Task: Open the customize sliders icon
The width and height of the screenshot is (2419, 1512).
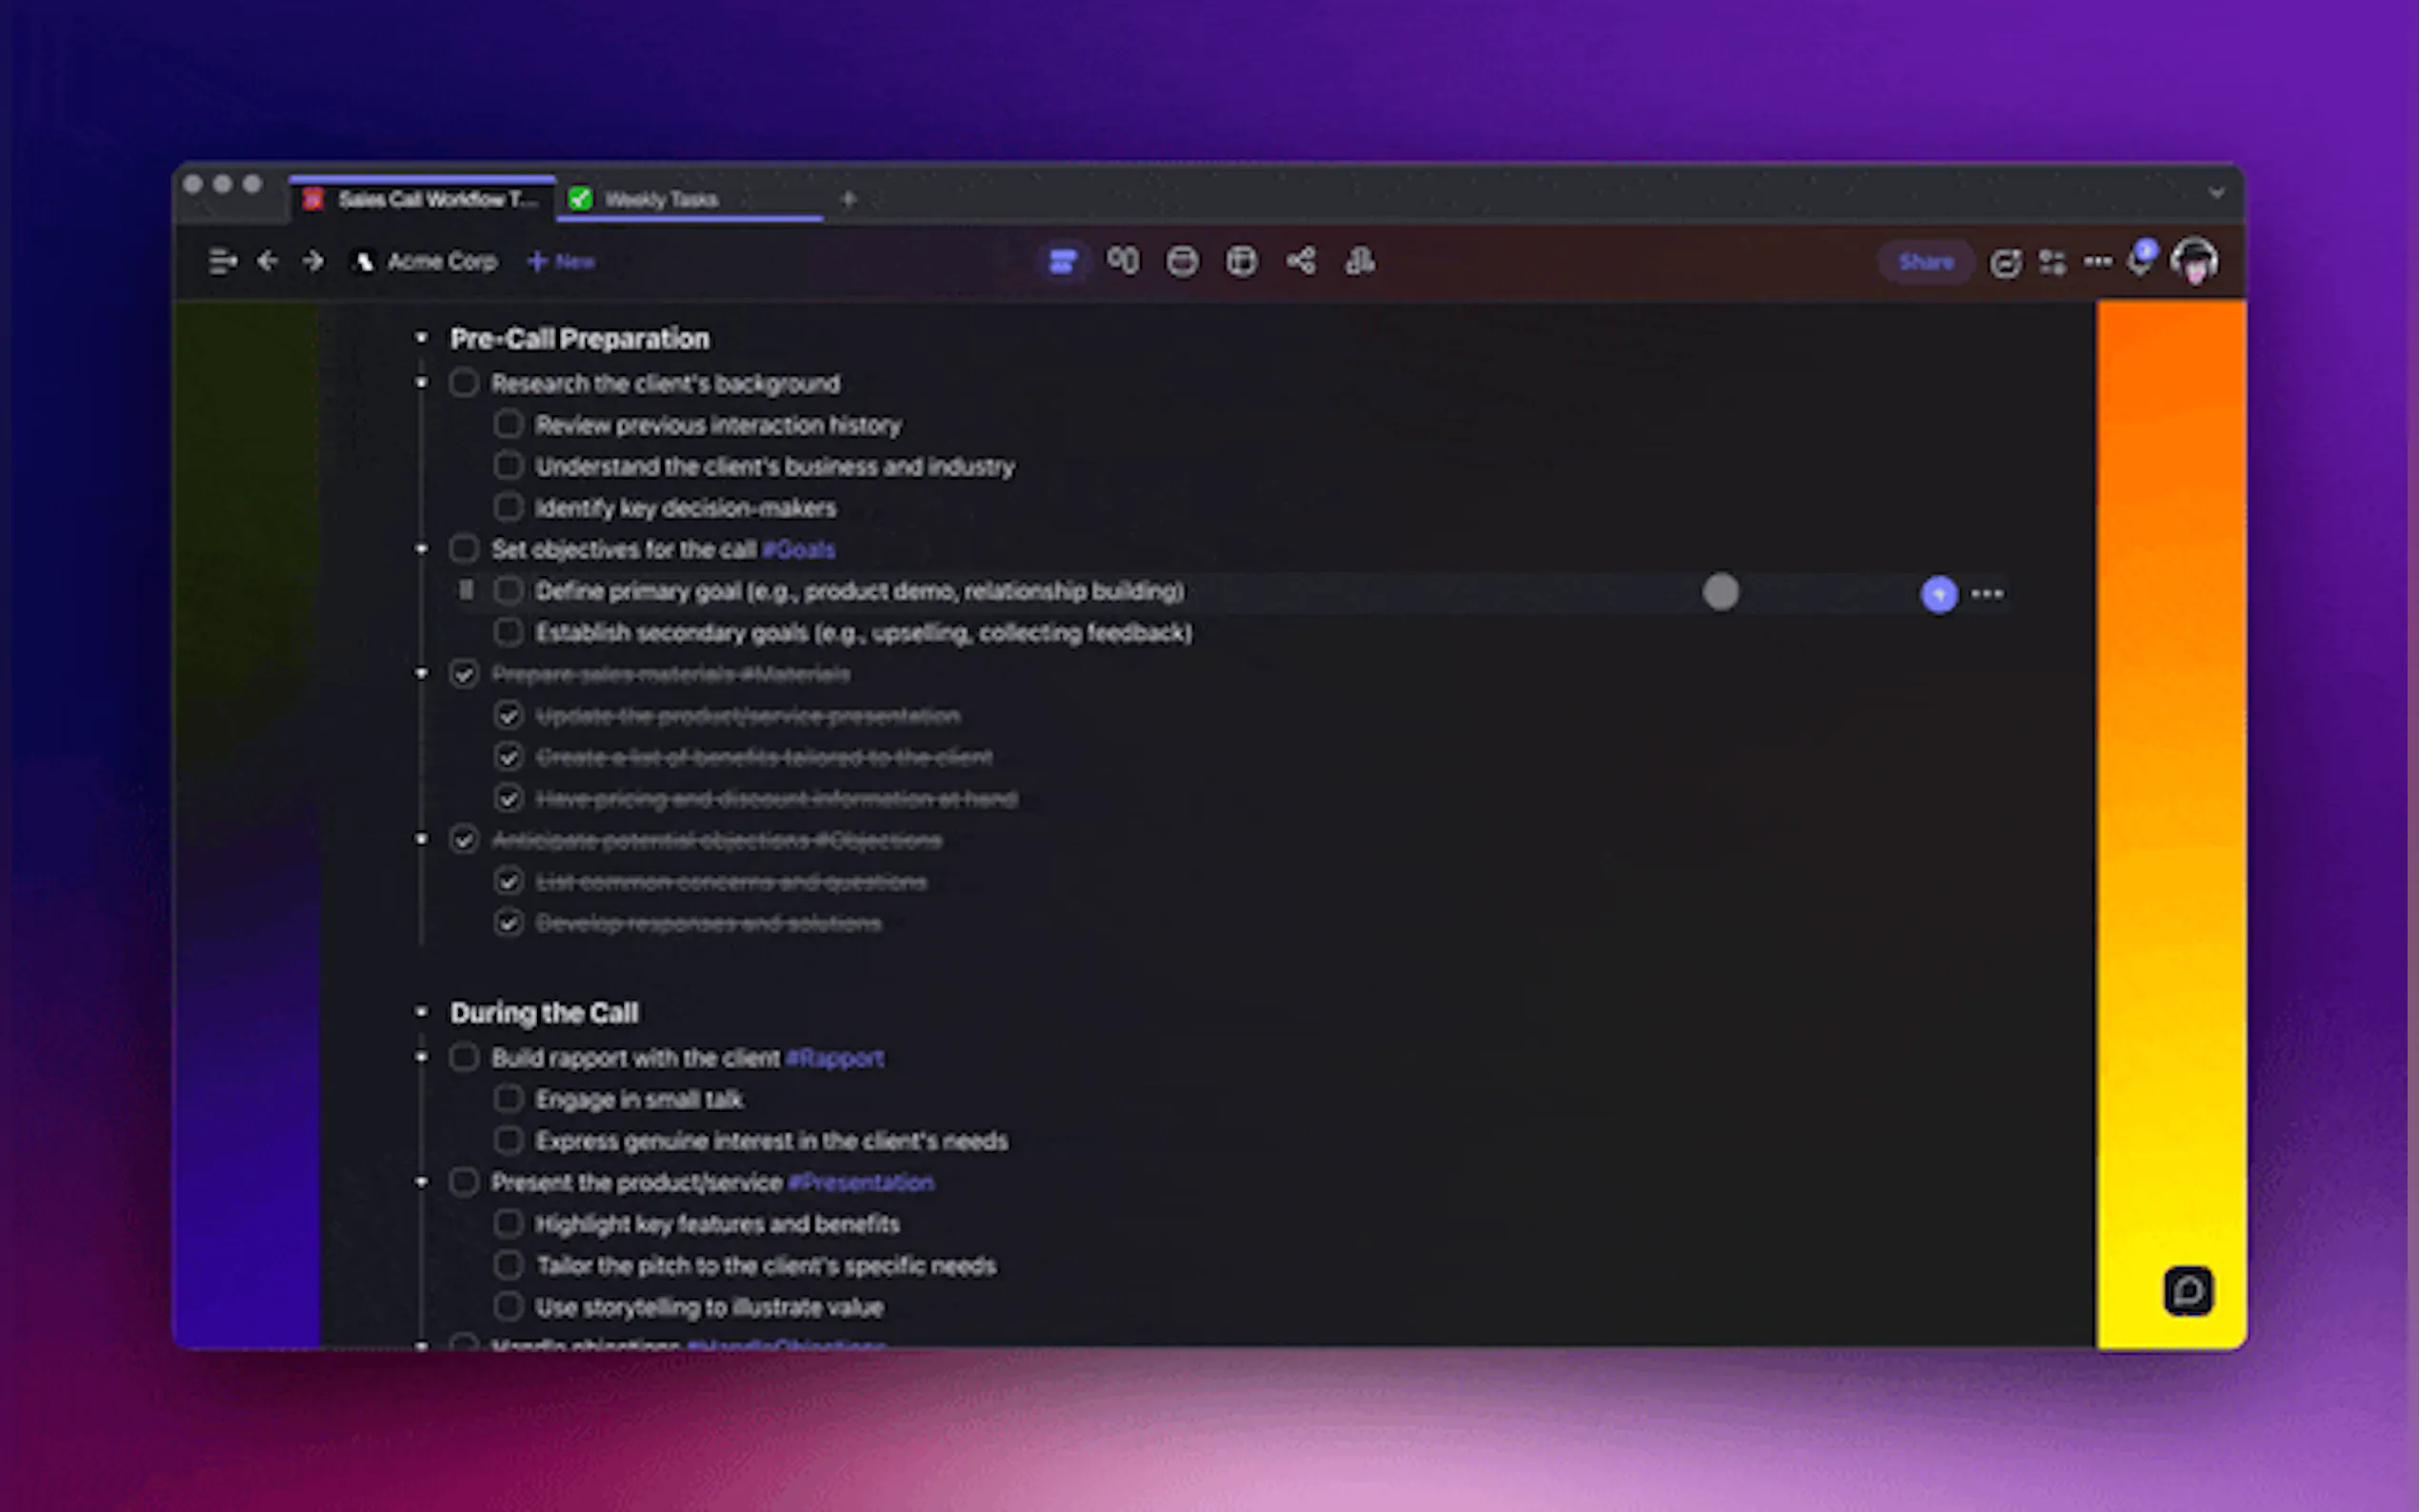Action: 2053,263
